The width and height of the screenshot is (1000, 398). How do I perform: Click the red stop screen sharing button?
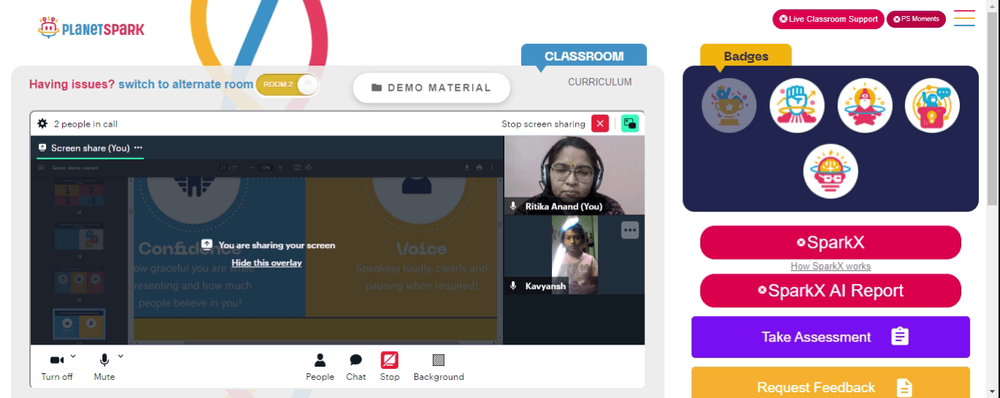[x=600, y=124]
